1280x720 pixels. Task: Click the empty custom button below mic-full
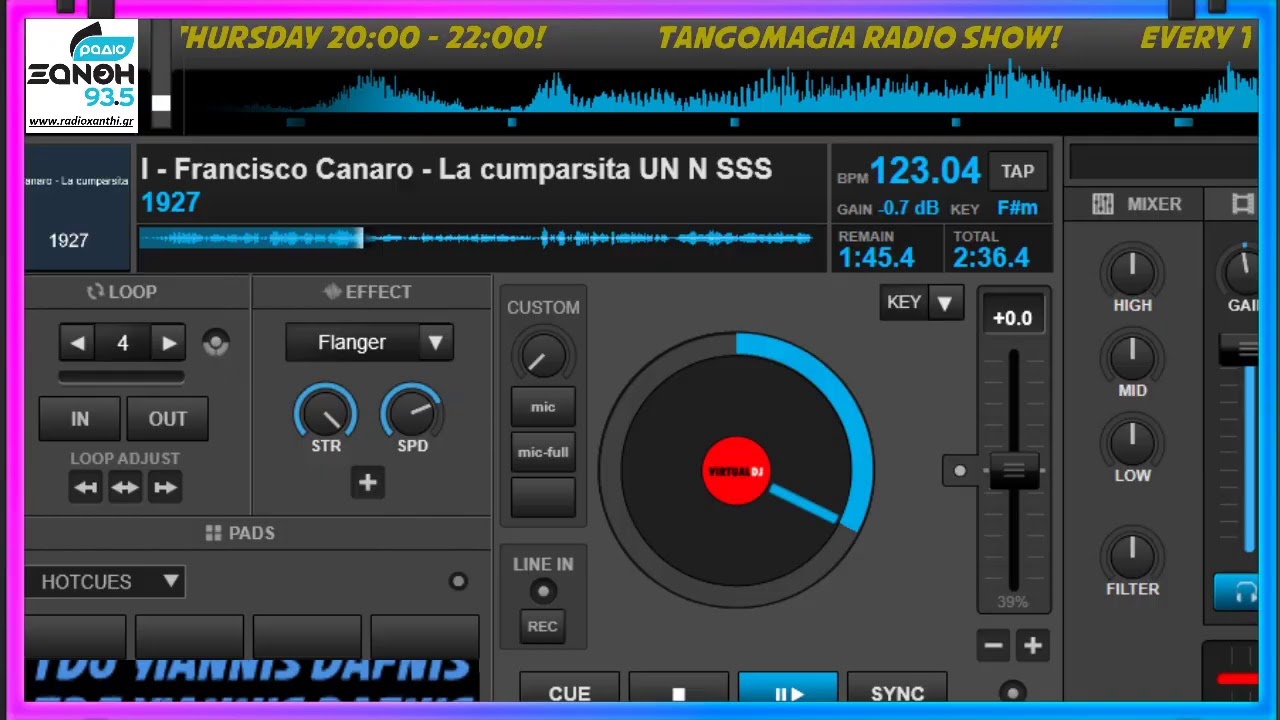[543, 497]
